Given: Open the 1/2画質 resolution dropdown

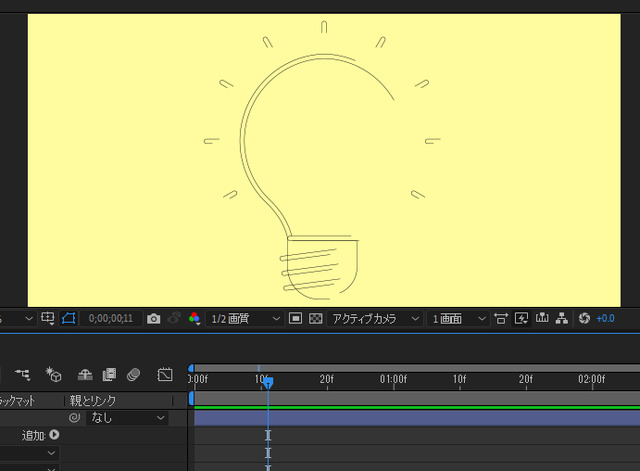Looking at the screenshot, I should click(244, 318).
